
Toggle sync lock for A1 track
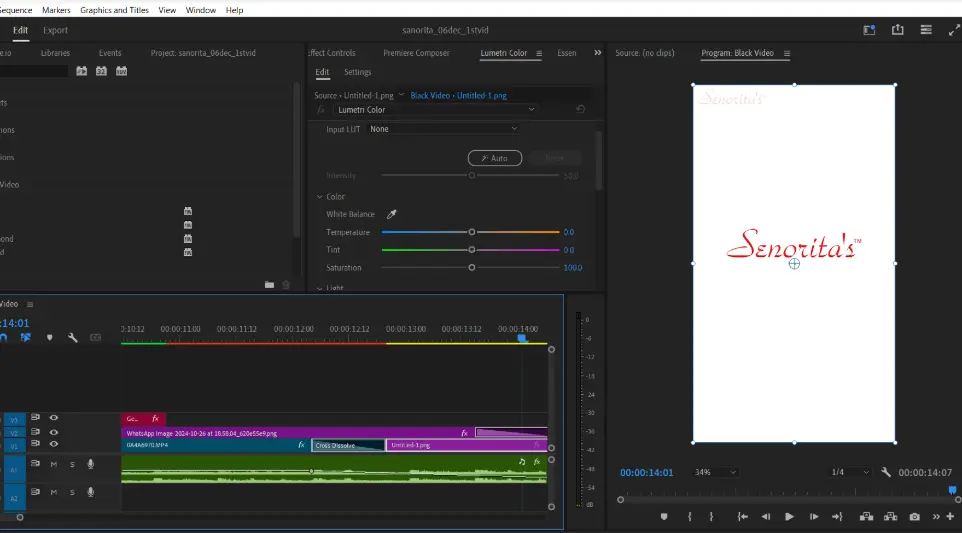tap(36, 464)
